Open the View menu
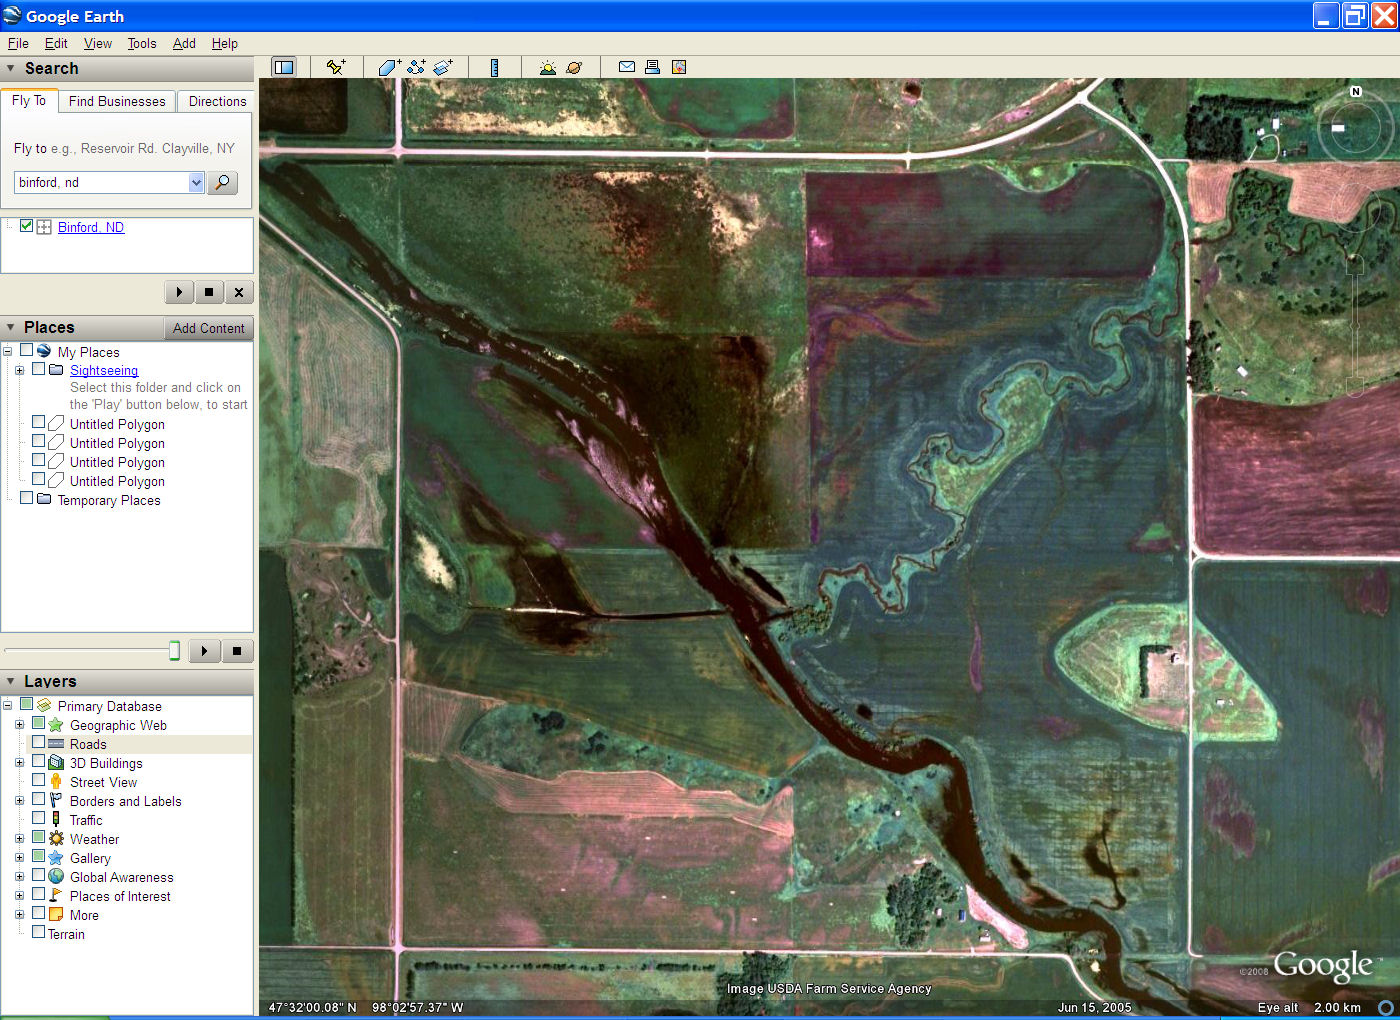This screenshot has width=1400, height=1020. coord(98,43)
